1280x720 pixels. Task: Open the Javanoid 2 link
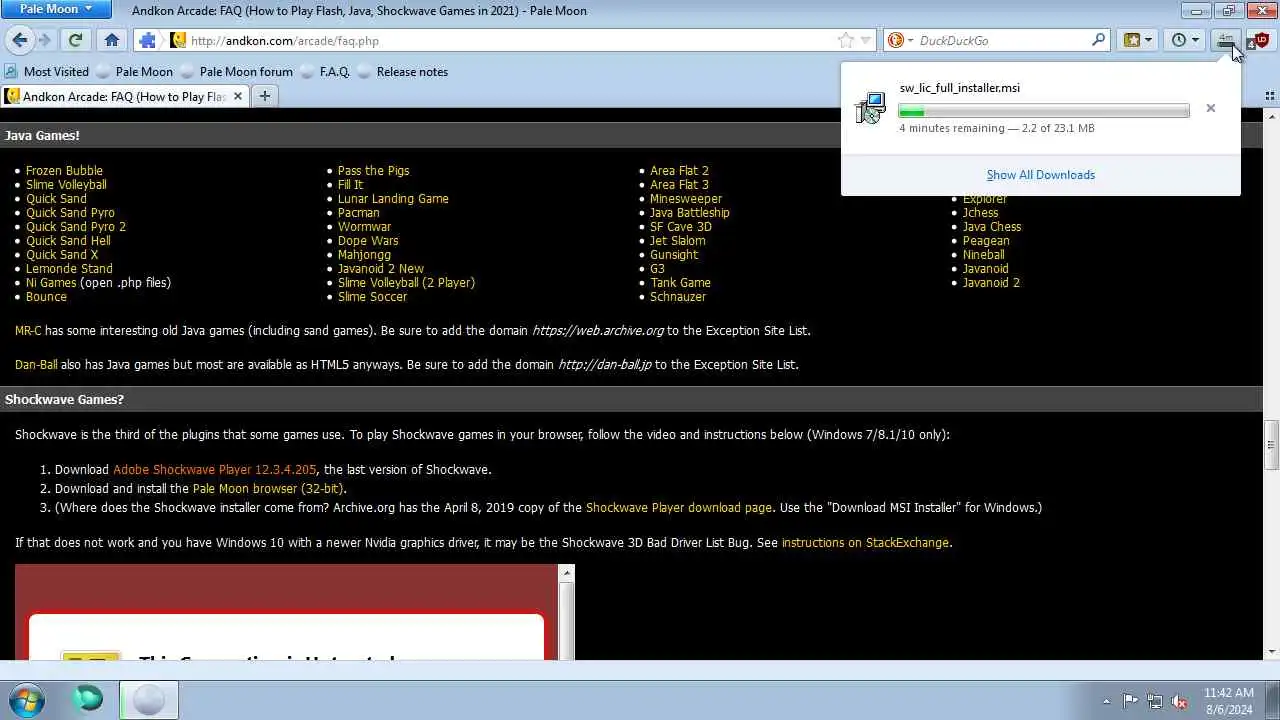click(991, 283)
